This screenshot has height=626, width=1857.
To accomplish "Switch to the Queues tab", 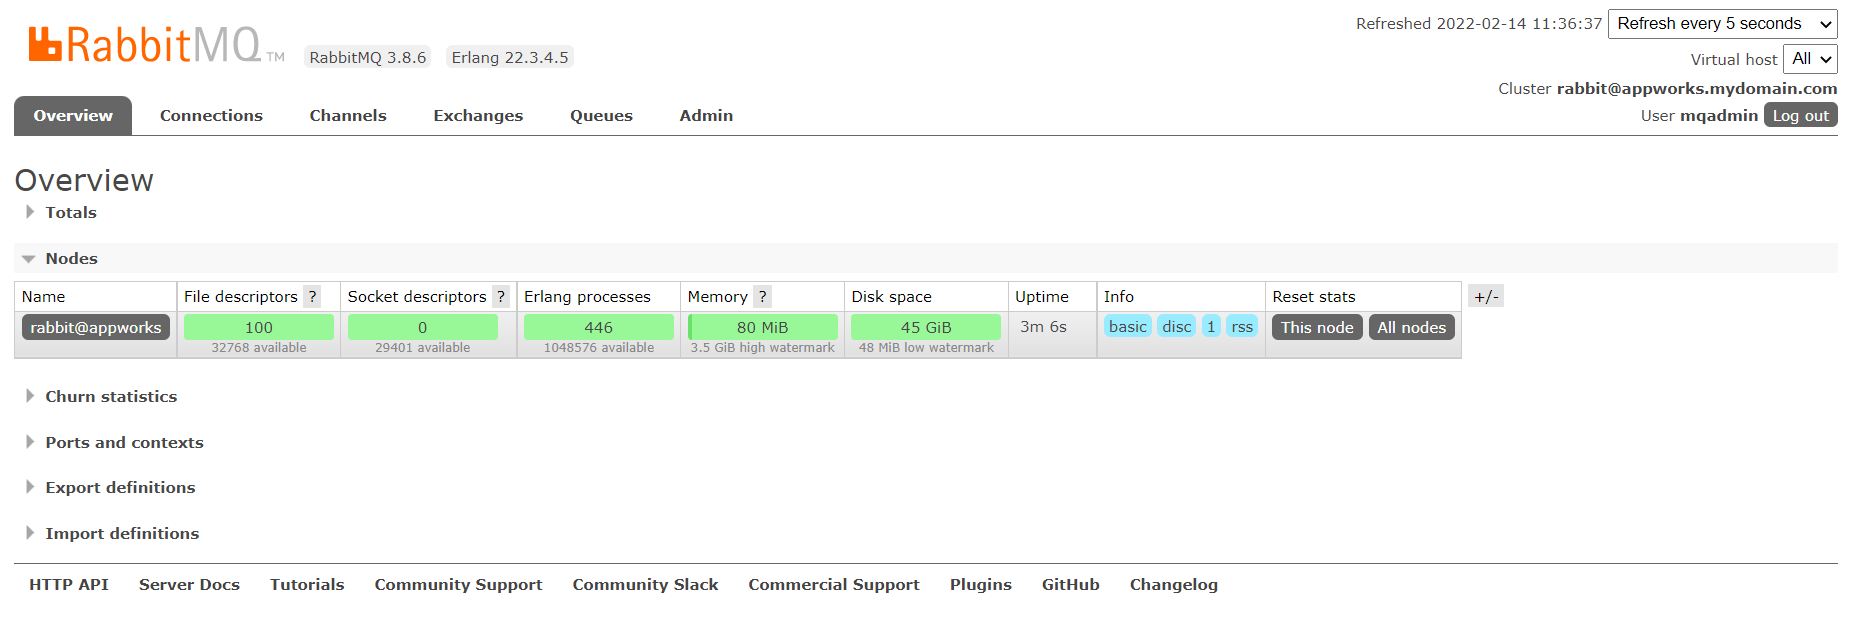I will [x=601, y=116].
